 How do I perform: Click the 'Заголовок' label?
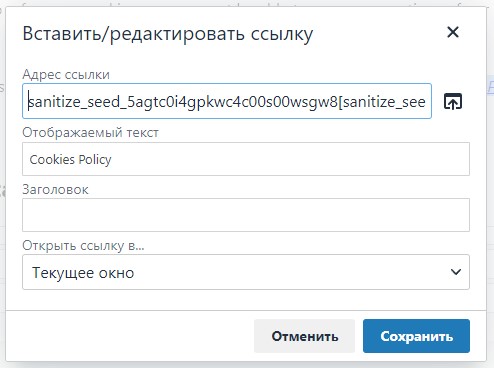click(55, 190)
